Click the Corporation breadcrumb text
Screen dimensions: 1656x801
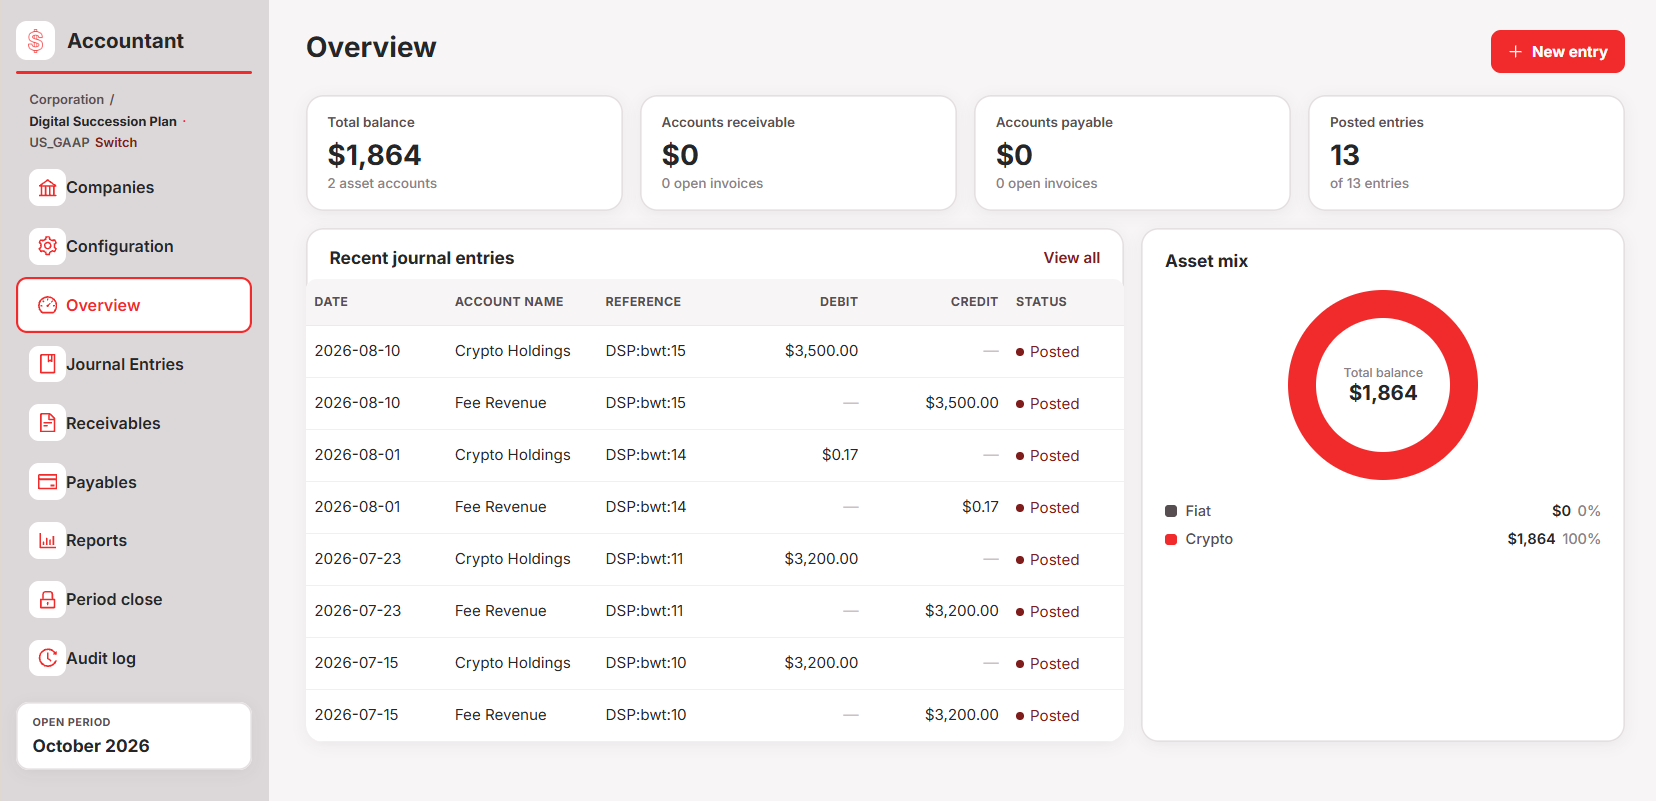(x=67, y=100)
